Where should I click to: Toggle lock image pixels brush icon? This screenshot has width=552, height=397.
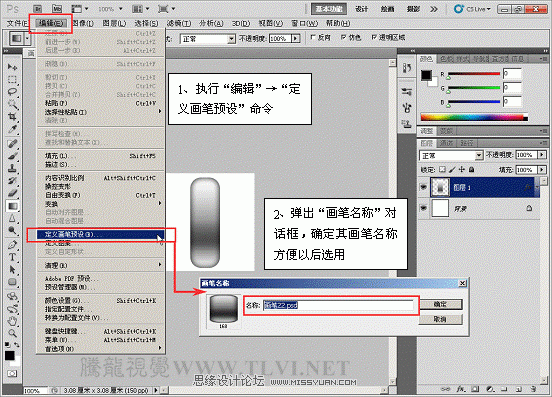point(452,170)
